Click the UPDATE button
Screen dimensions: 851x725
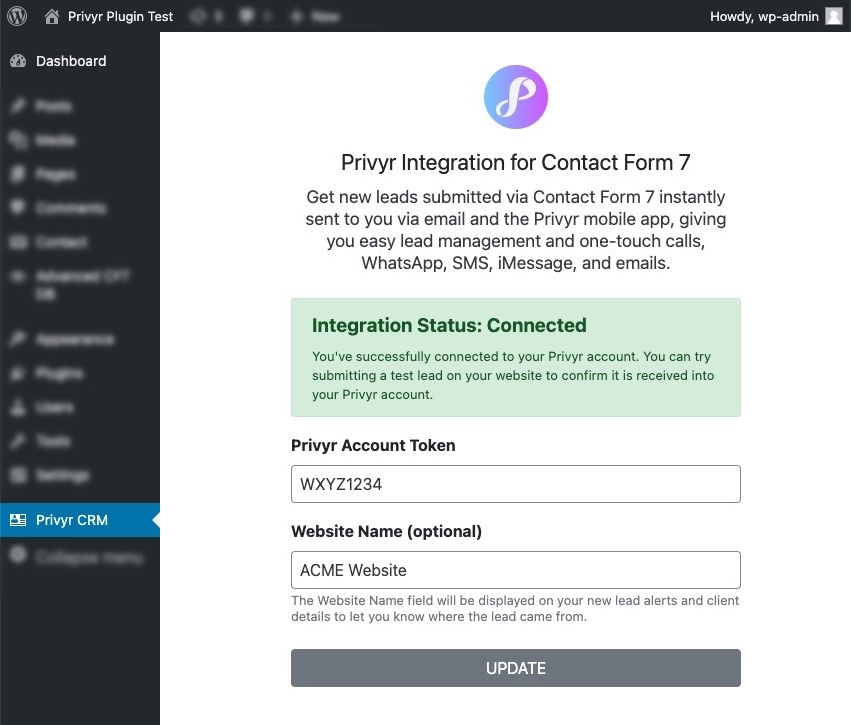pyautogui.click(x=516, y=668)
